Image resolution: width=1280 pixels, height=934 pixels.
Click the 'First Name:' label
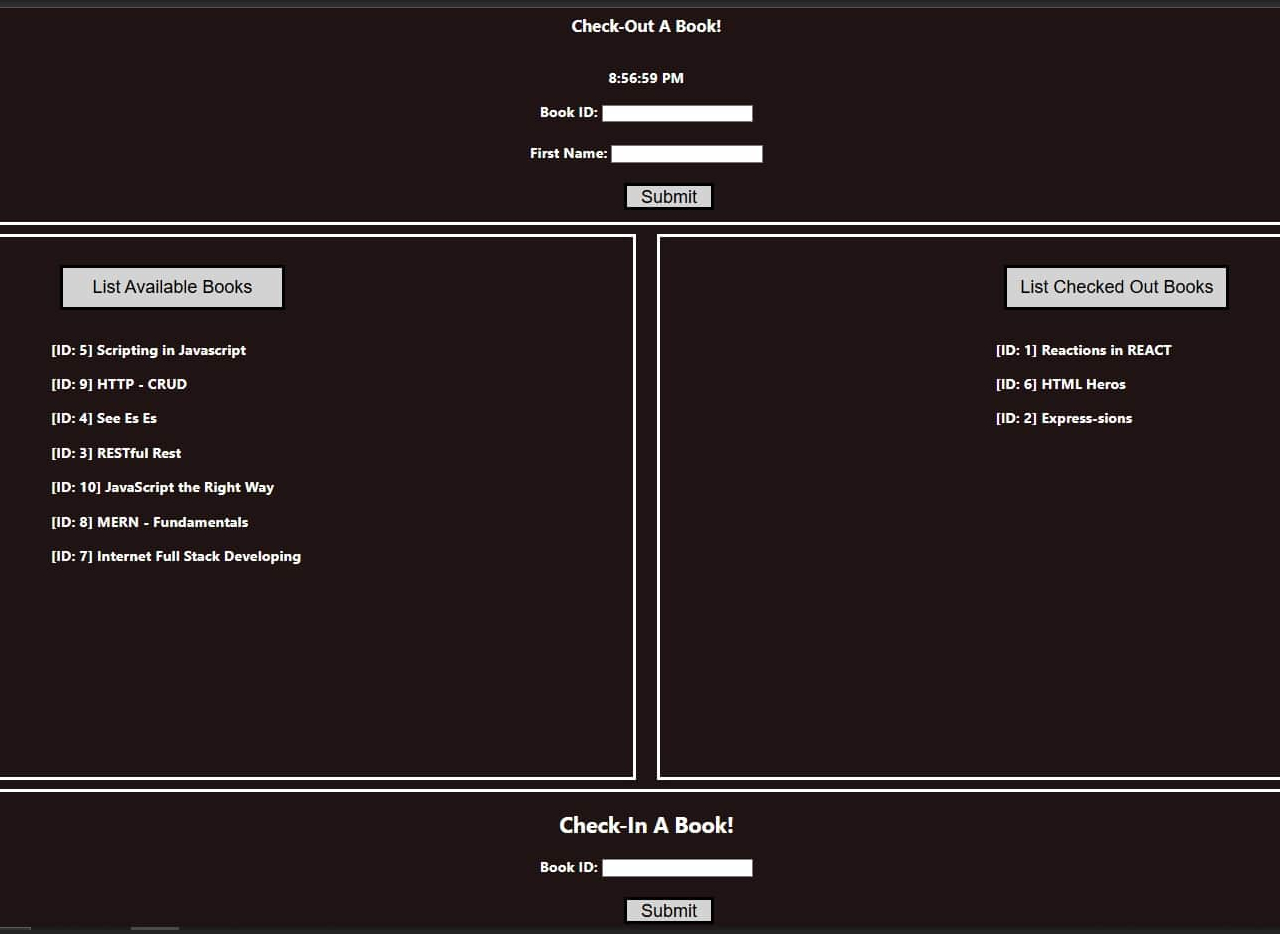[x=569, y=153]
